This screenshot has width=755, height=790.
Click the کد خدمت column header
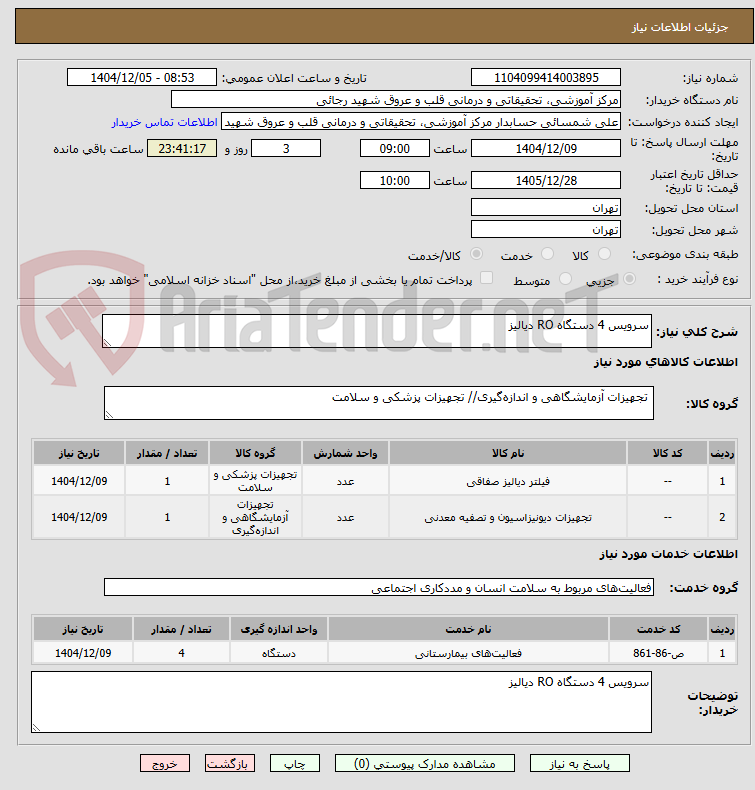coord(658,629)
